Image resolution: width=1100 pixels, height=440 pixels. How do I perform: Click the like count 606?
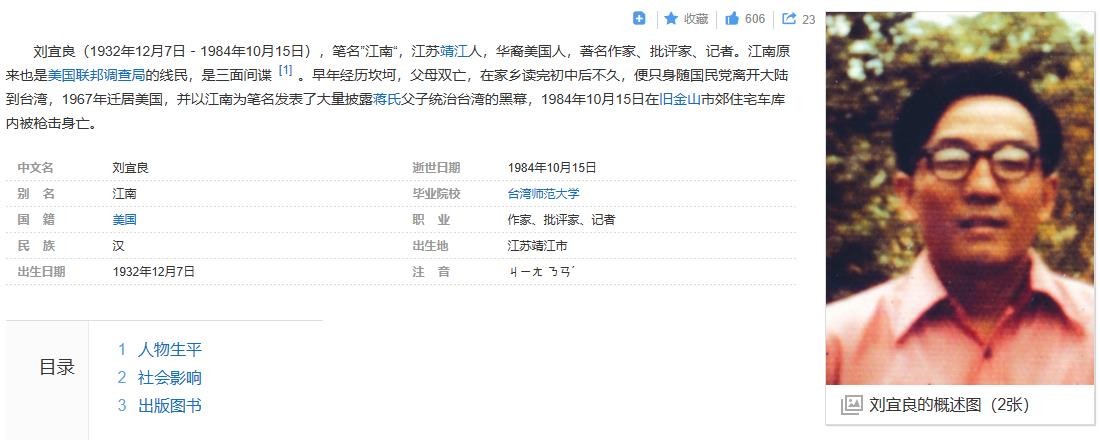[x=755, y=18]
